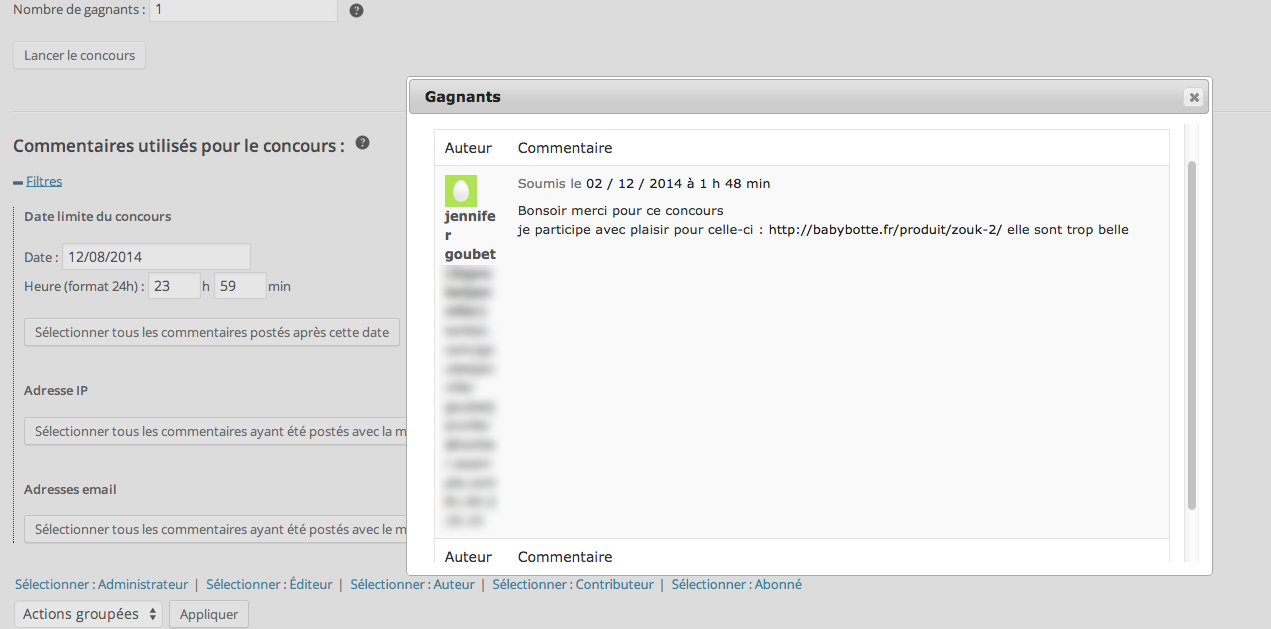Close the Gagnants dialog
Viewport: 1271px width, 629px height.
point(1192,97)
